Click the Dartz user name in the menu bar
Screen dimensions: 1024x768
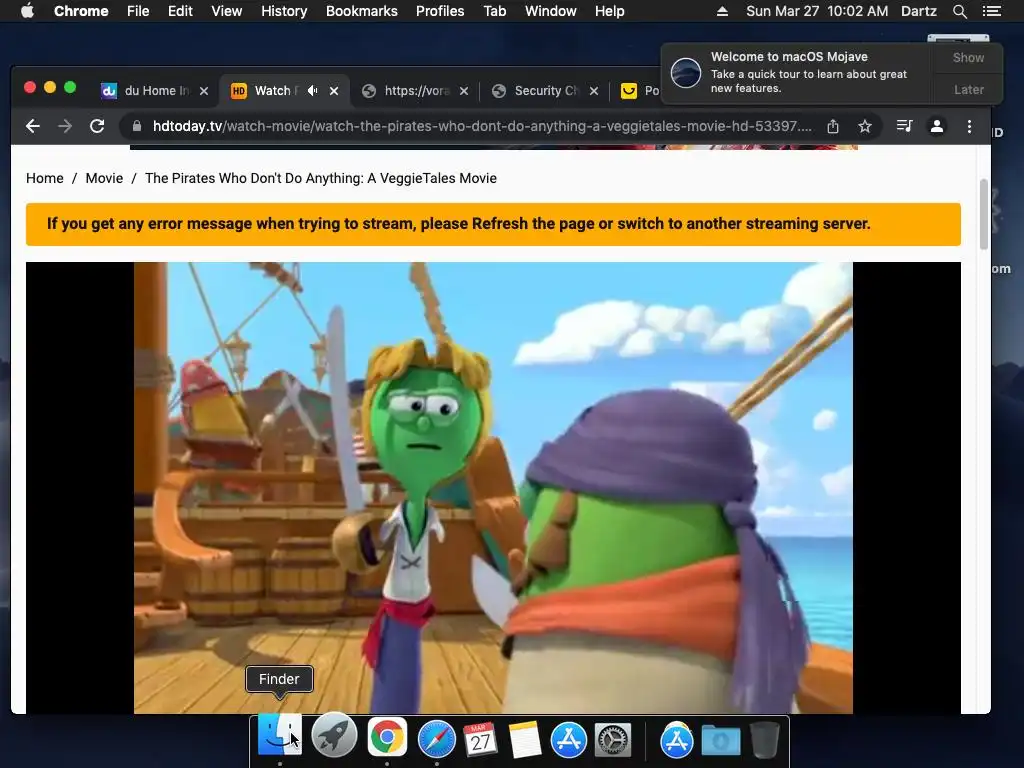[919, 11]
